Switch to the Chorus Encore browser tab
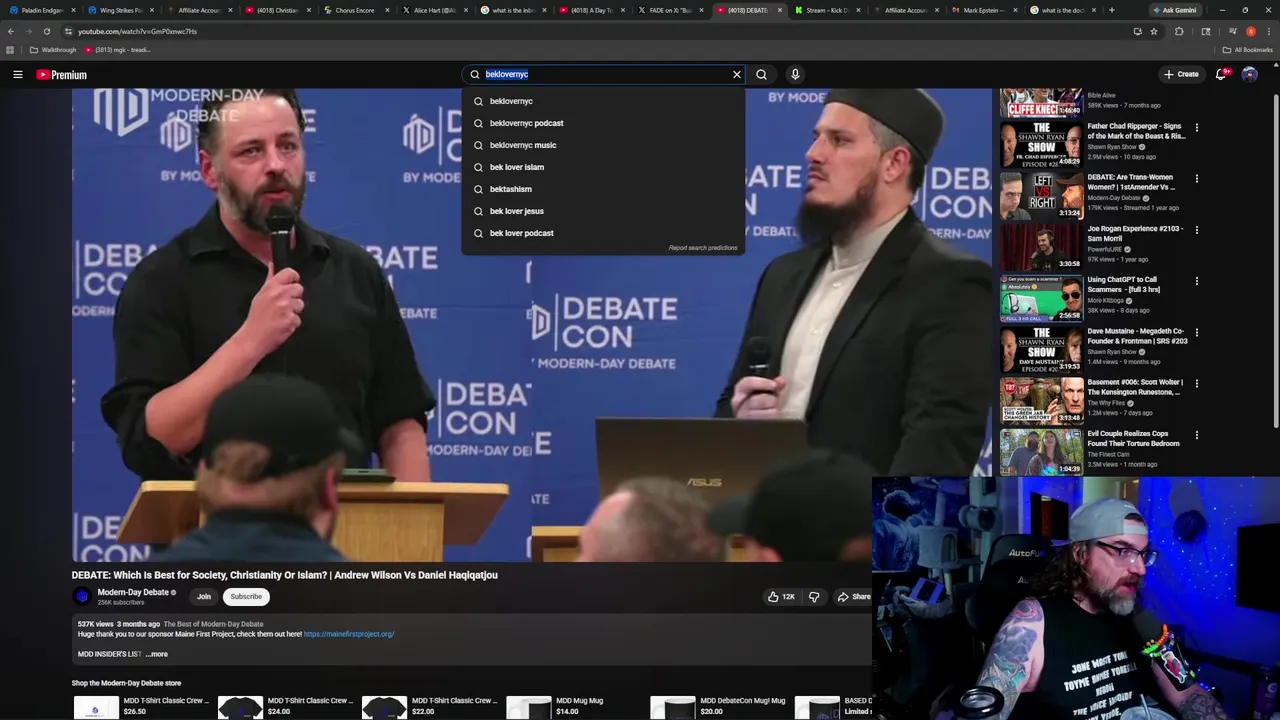1280x720 pixels. [x=355, y=10]
